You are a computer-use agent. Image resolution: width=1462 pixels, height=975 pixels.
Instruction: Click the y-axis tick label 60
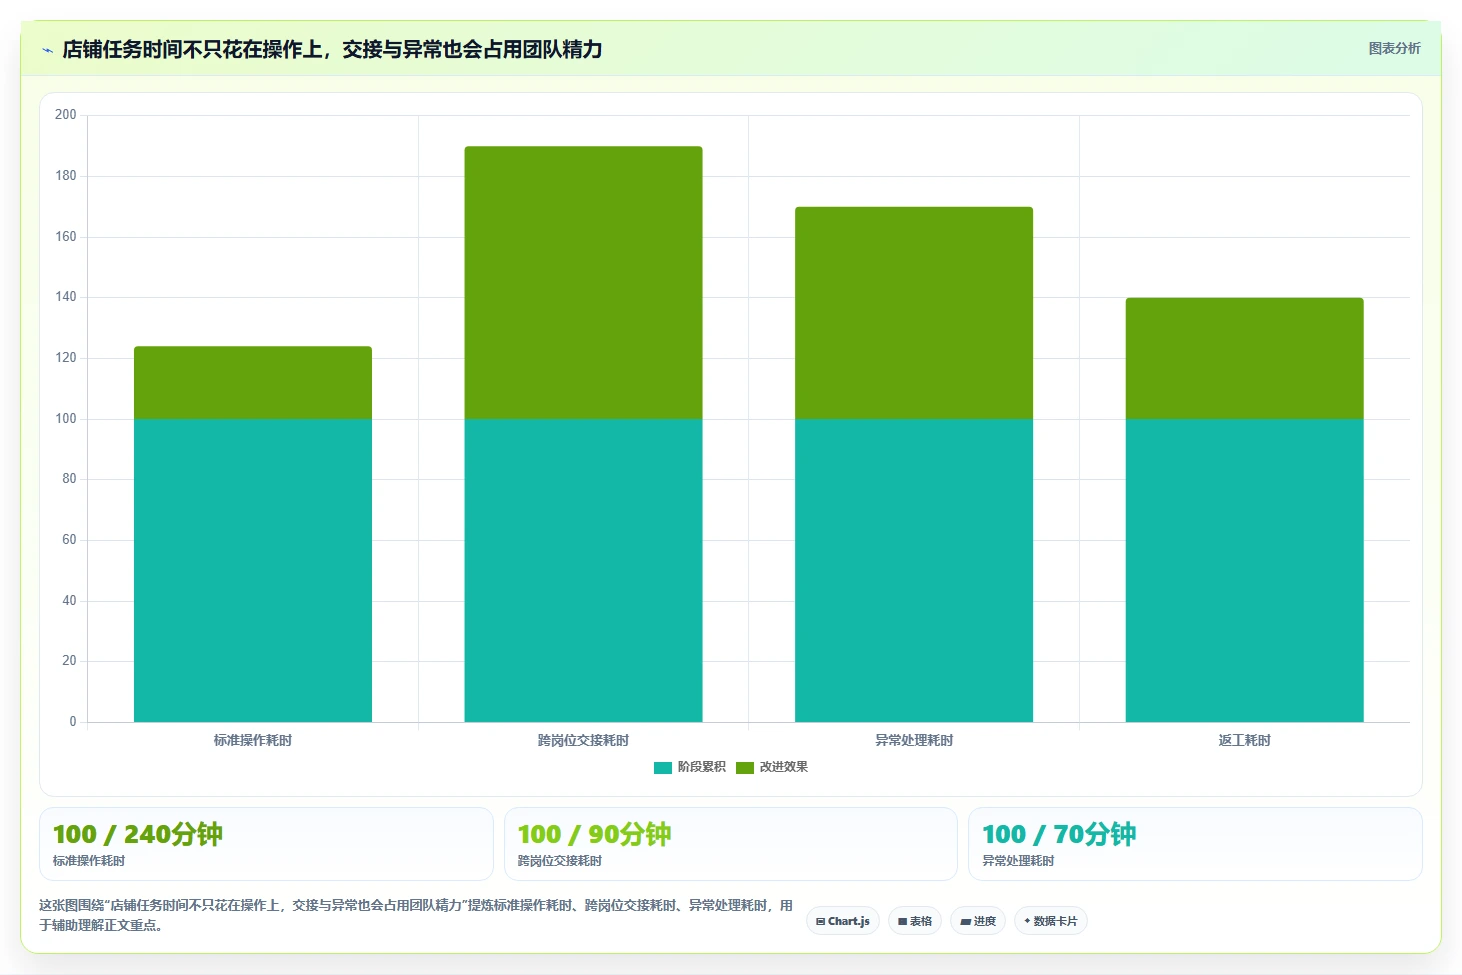tap(69, 540)
